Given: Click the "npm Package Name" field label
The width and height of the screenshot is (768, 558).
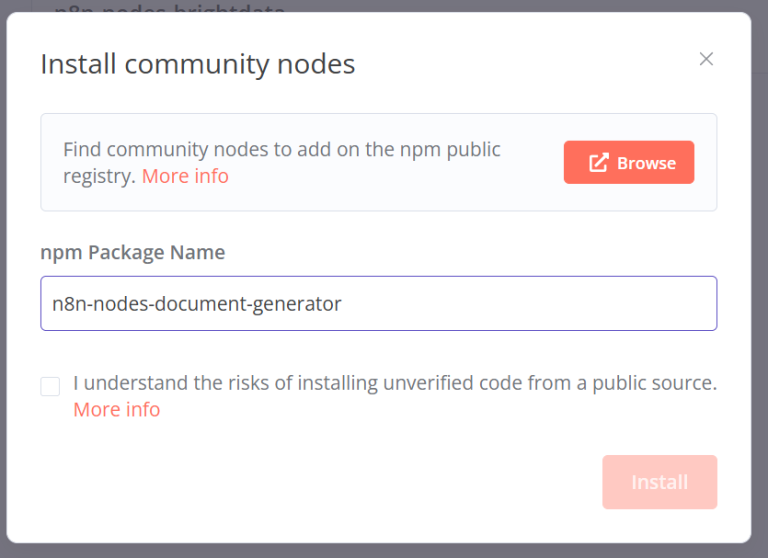Looking at the screenshot, I should coord(132,252).
